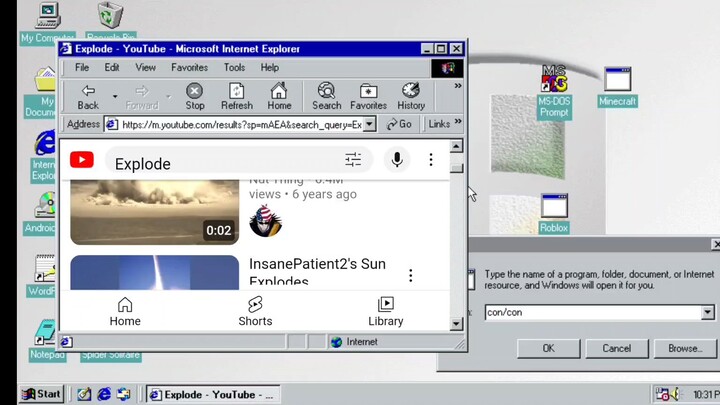Open the MS-DOS Prompt desktop icon
Screen dimensions: 720x405
click(x=554, y=92)
